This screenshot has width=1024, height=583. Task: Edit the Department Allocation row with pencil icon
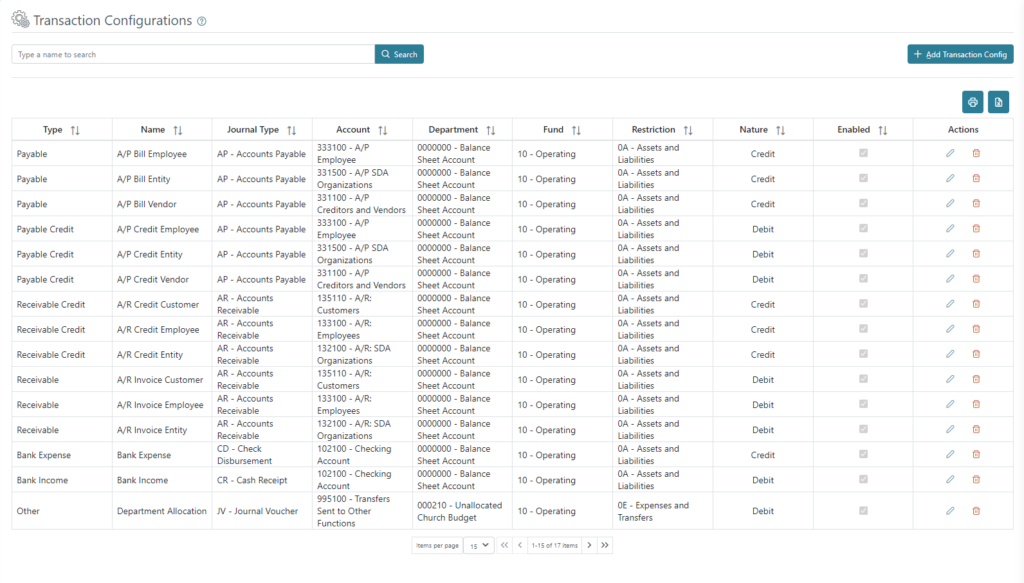(950, 510)
